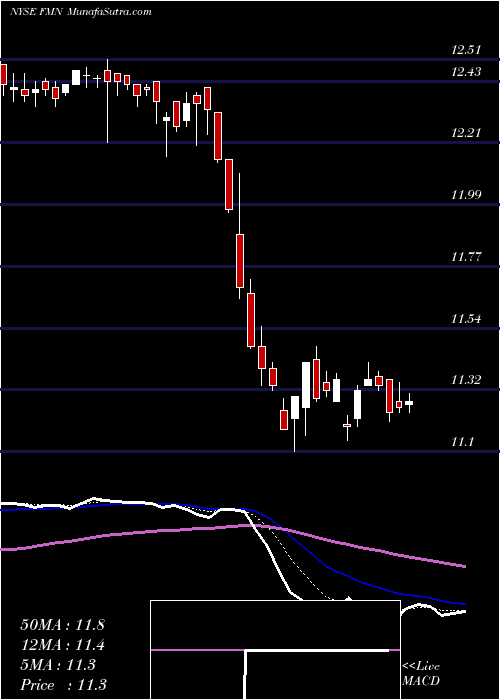Click the 12.51 price level label

[466, 50]
